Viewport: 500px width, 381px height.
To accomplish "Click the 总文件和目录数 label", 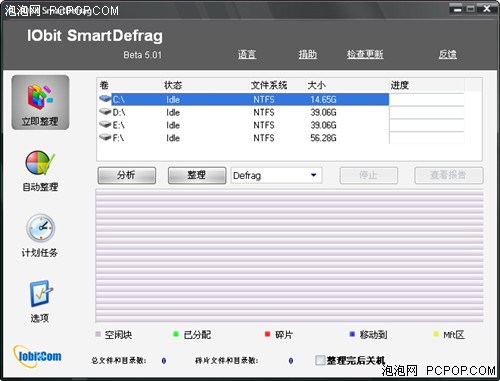I will click(119, 360).
